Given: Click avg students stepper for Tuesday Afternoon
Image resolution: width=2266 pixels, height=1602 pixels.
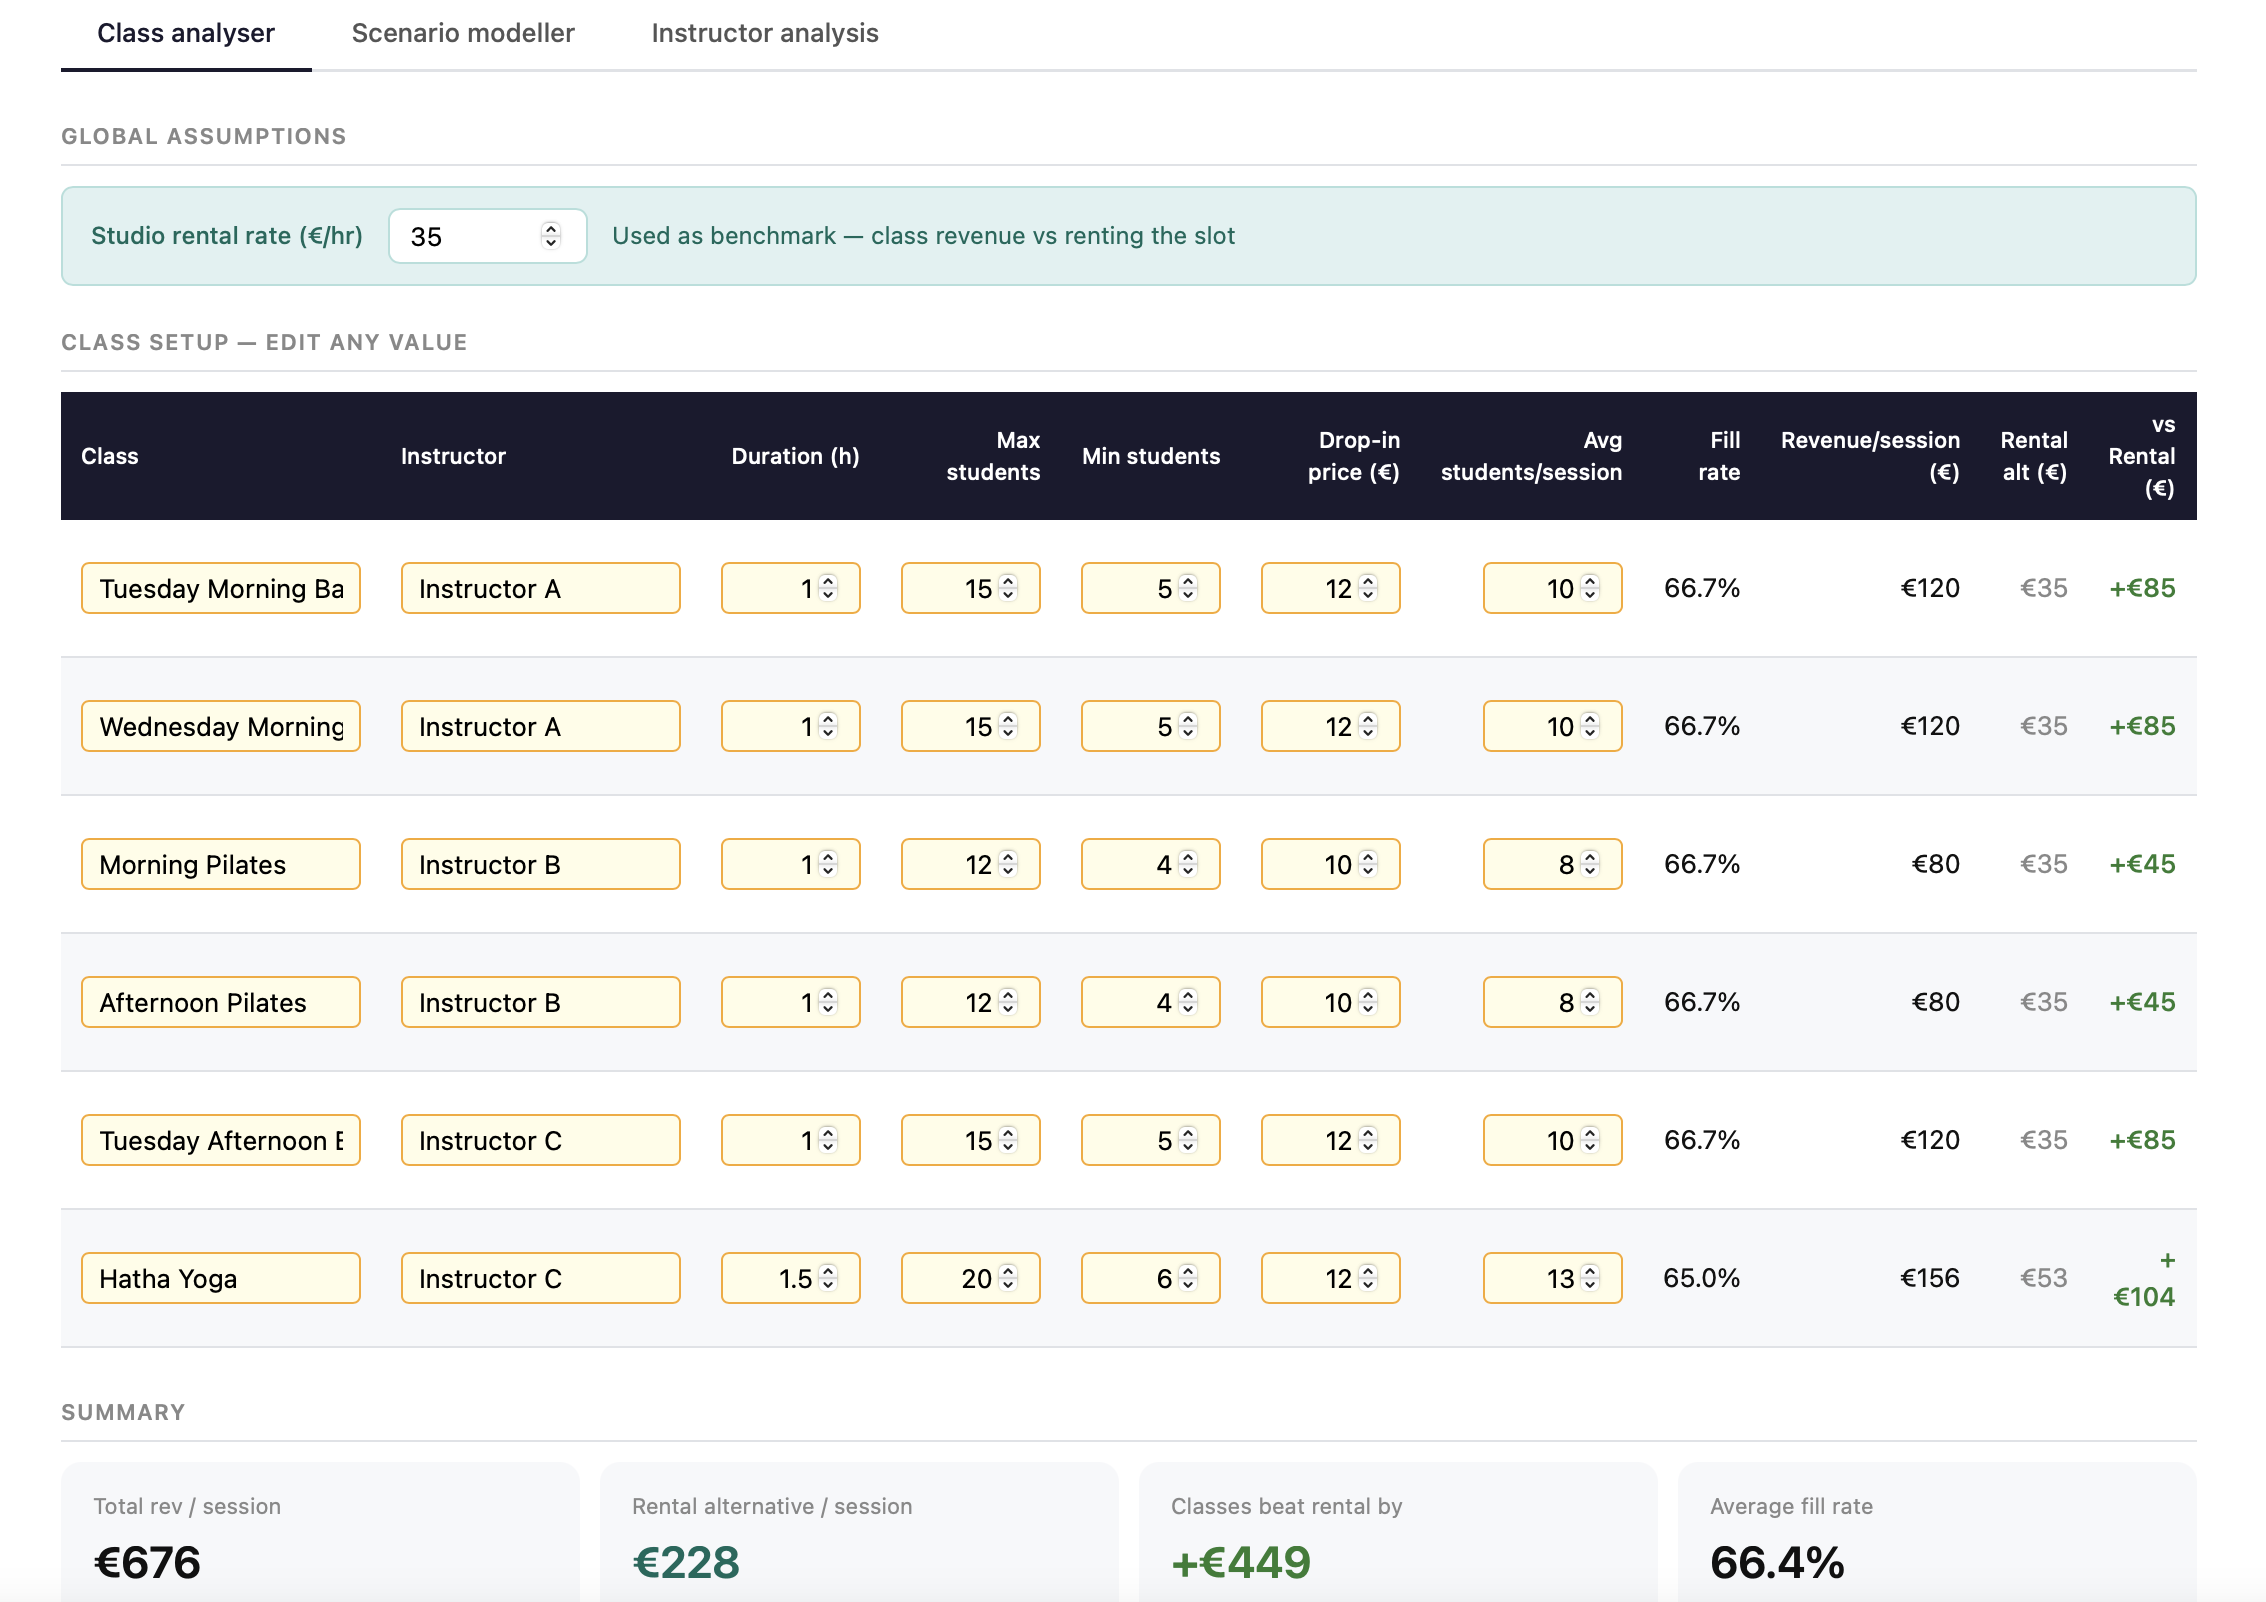Looking at the screenshot, I should pos(1590,1140).
